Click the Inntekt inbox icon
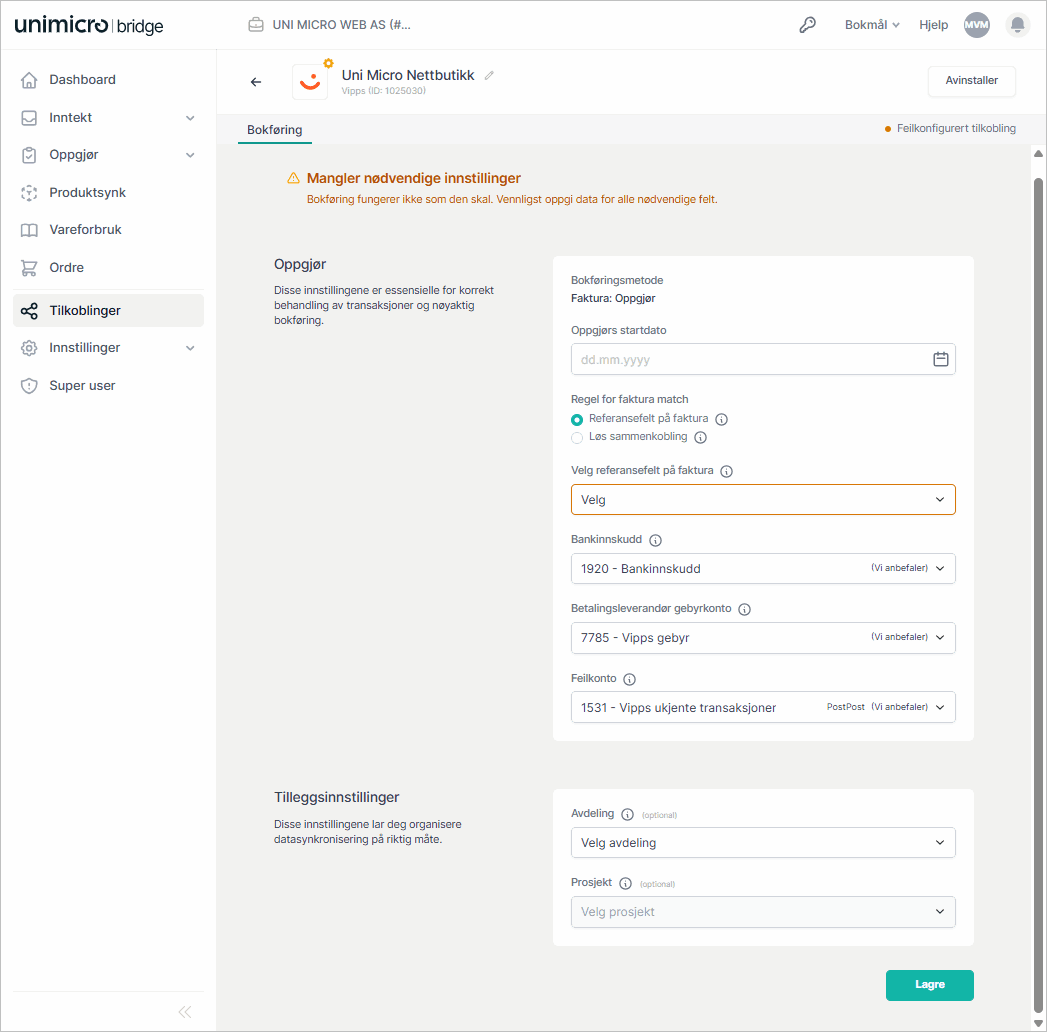 tap(29, 118)
